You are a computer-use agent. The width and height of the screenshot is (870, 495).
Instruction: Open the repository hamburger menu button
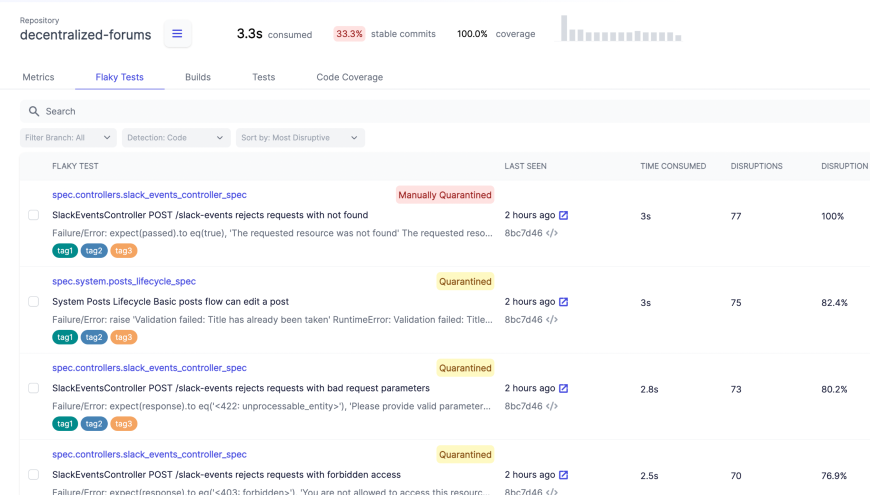coord(177,34)
